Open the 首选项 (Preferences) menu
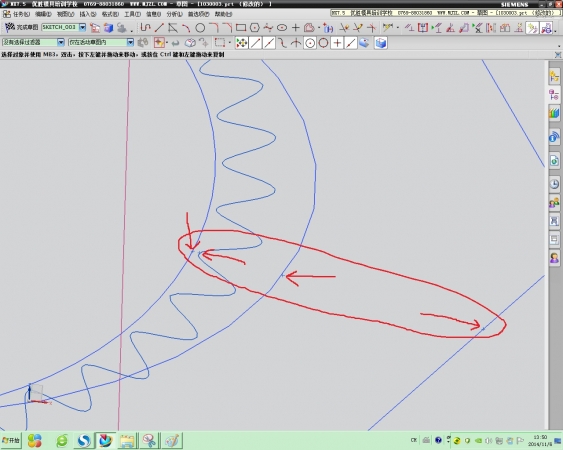563x450 pixels. coord(199,14)
